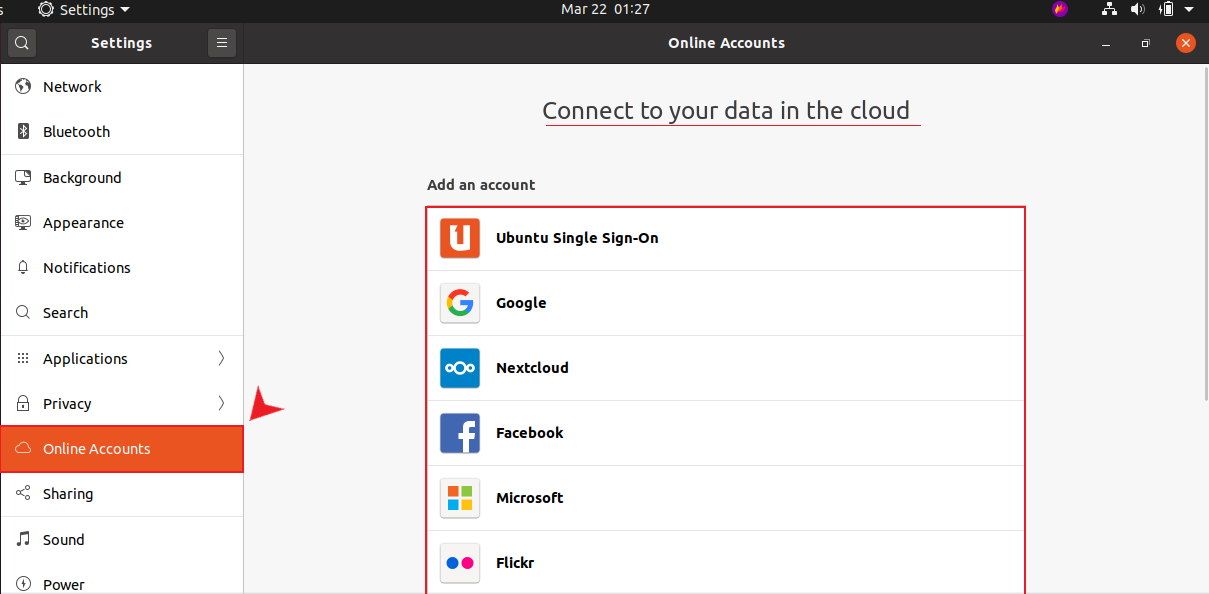Click the search icon in Settings header
The height and width of the screenshot is (594, 1209).
[x=22, y=43]
